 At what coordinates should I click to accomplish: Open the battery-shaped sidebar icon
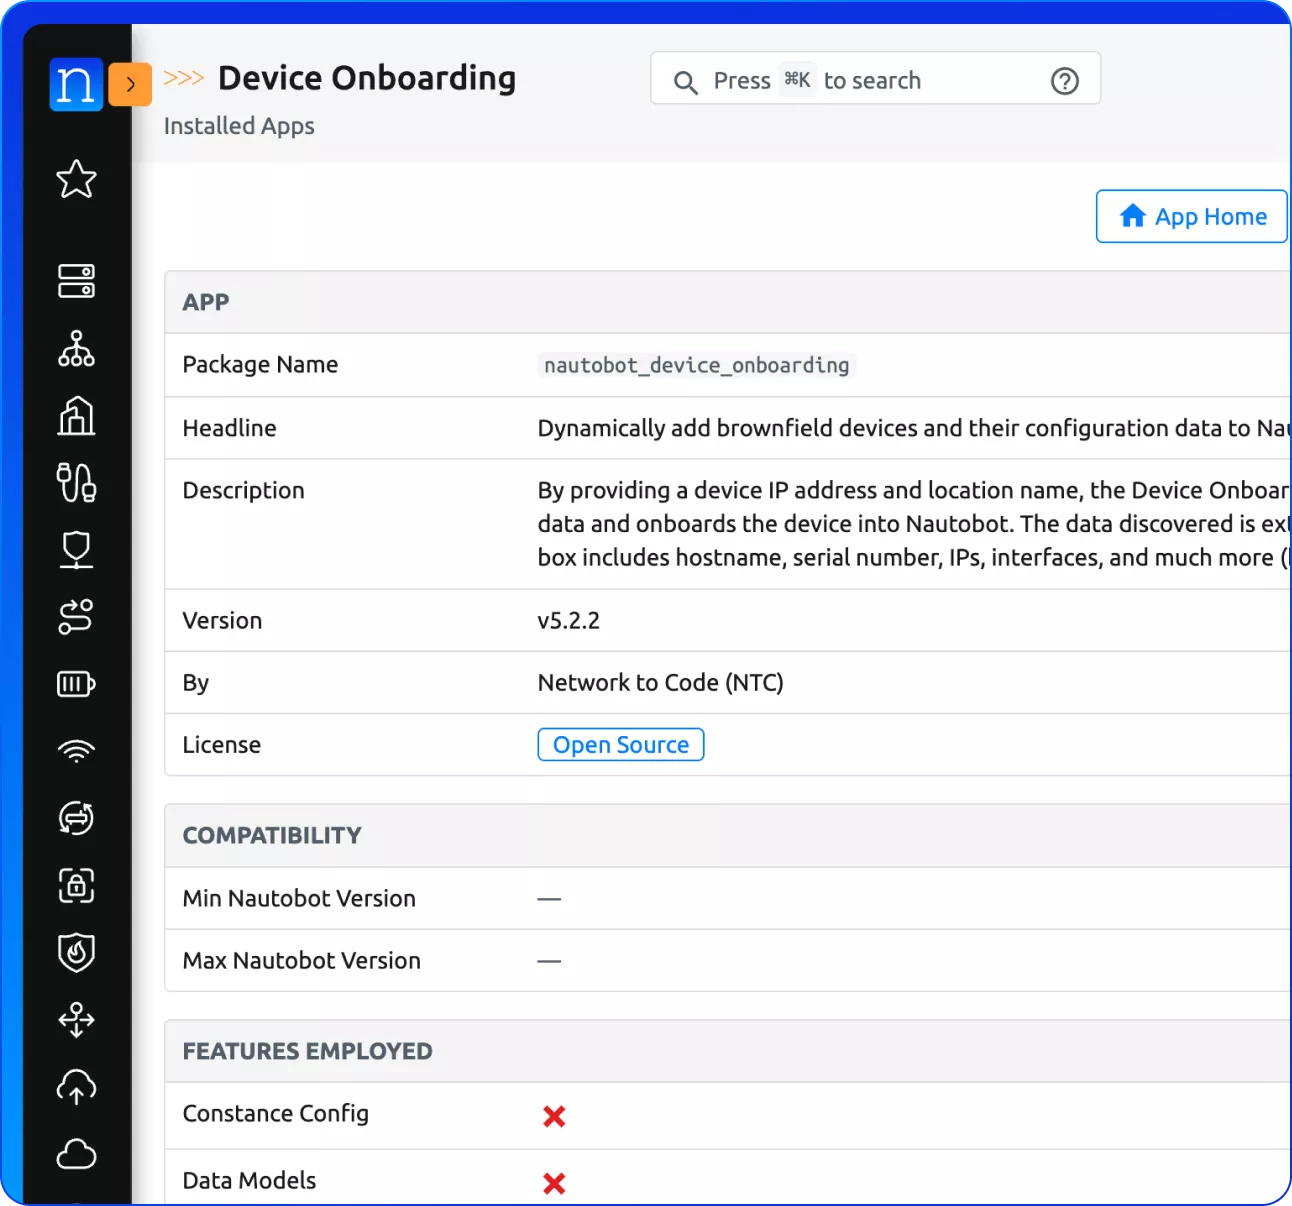[x=76, y=684]
